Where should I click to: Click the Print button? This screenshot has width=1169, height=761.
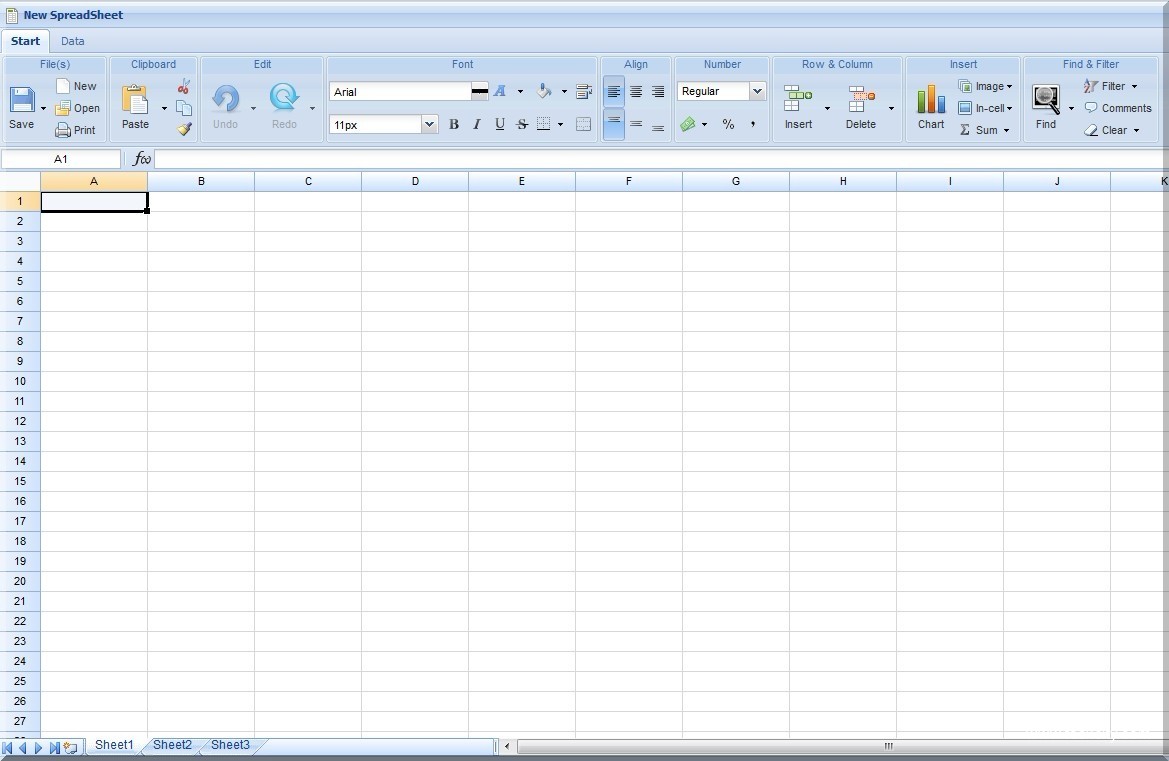76,130
